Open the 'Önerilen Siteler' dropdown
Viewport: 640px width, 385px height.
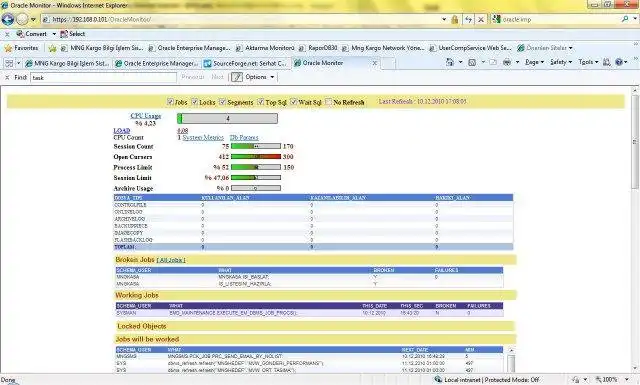point(545,48)
